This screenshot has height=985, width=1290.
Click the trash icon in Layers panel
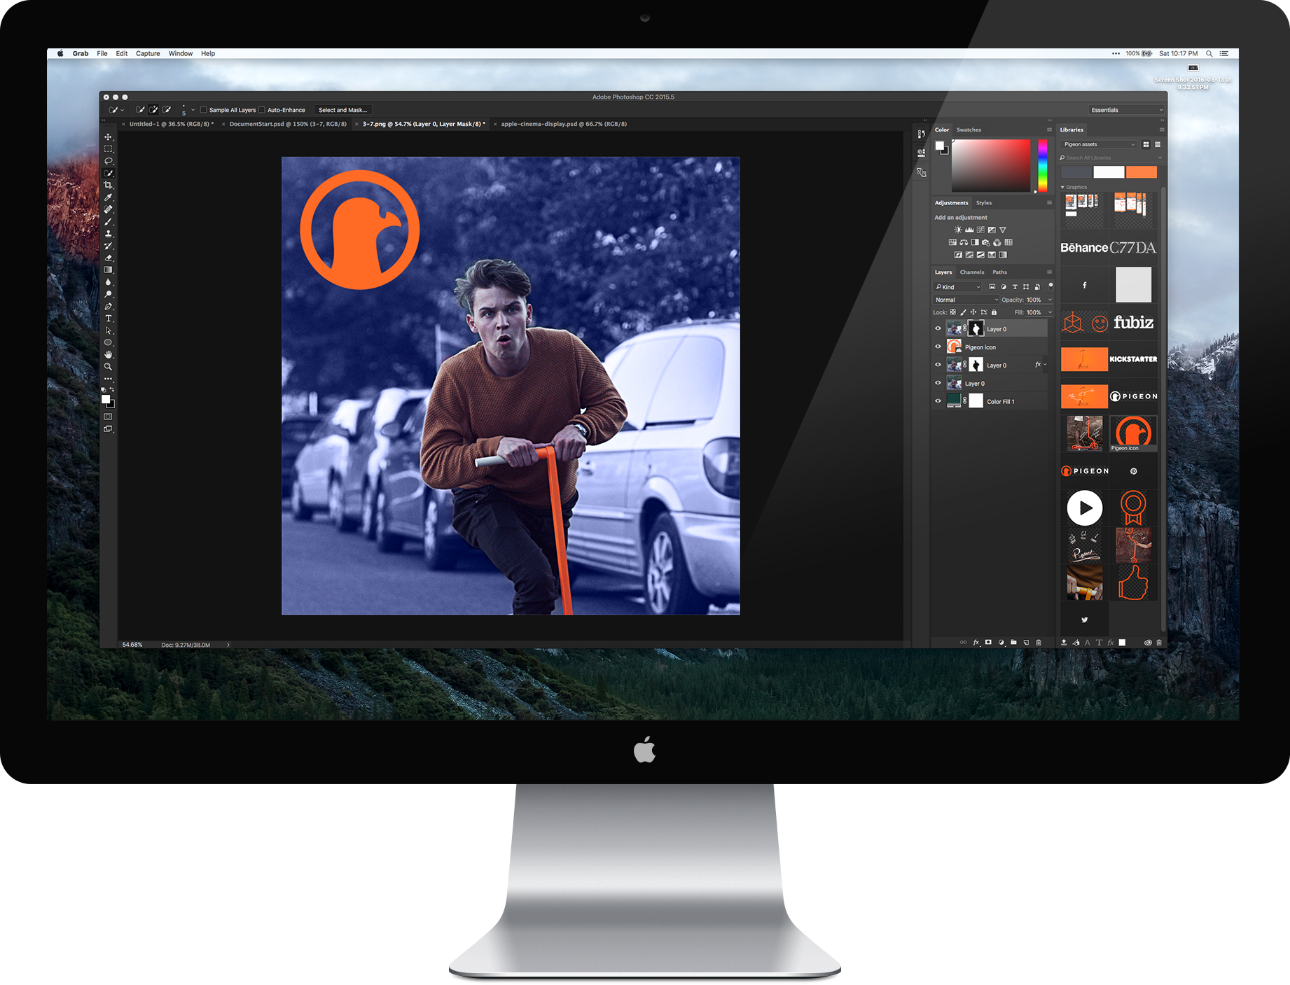pyautogui.click(x=1038, y=642)
